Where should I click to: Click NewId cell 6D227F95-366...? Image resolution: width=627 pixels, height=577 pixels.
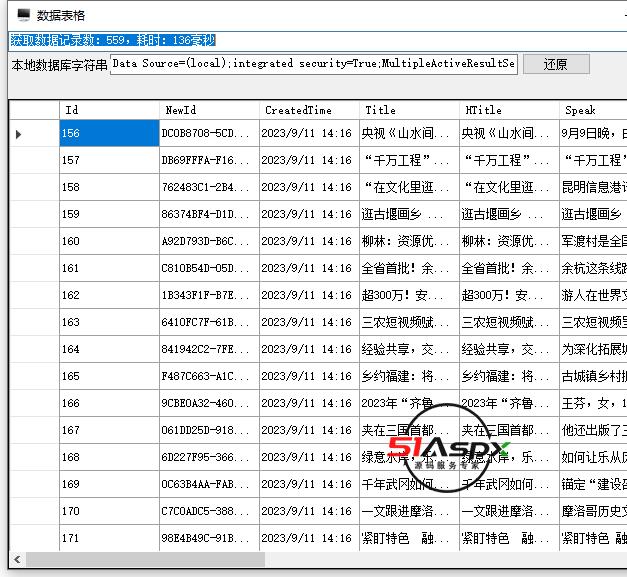pyautogui.click(x=209, y=457)
